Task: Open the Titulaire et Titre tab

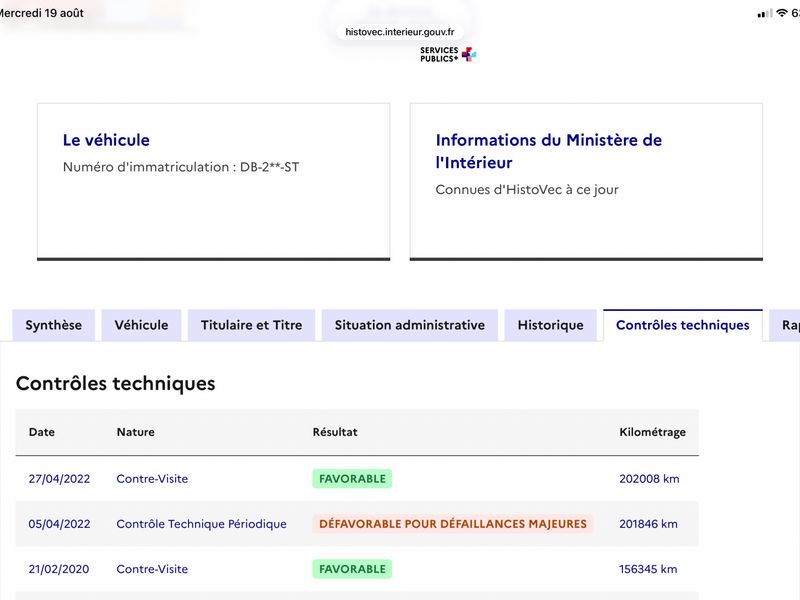Action: tap(252, 325)
